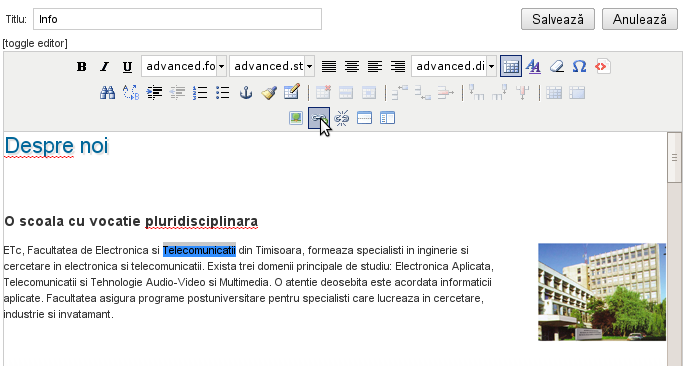Screen dimensions: 688x366
Task: Apply center alignment to text
Action: 351,66
